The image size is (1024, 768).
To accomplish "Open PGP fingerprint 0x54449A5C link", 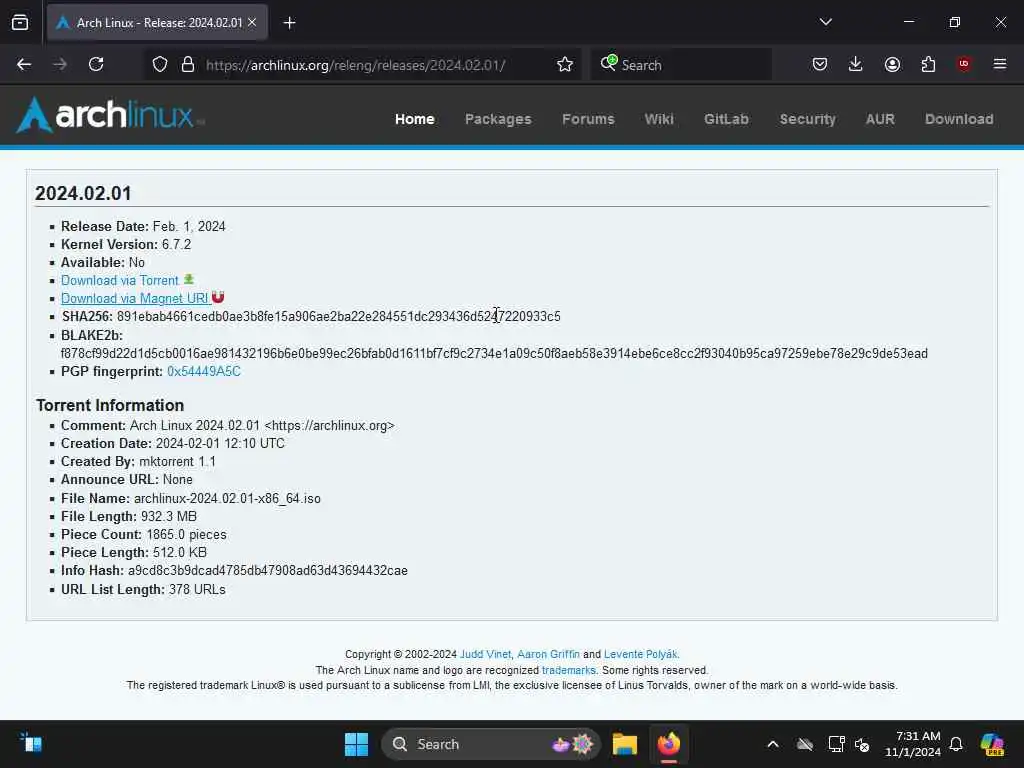I will click(x=204, y=372).
